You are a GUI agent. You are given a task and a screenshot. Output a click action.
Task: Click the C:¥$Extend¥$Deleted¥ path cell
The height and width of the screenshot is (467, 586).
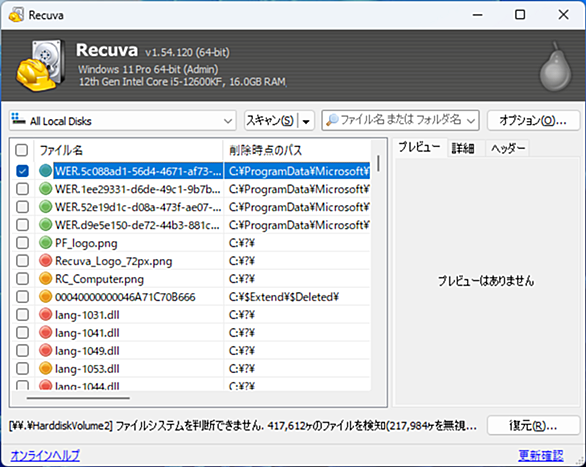tap(284, 297)
